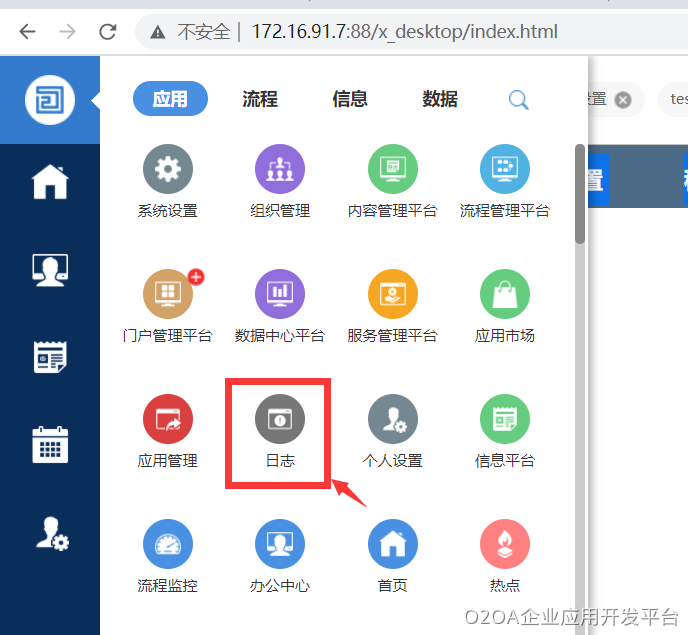Open the 日志 log app
Image resolution: width=688 pixels, height=635 pixels.
click(279, 420)
